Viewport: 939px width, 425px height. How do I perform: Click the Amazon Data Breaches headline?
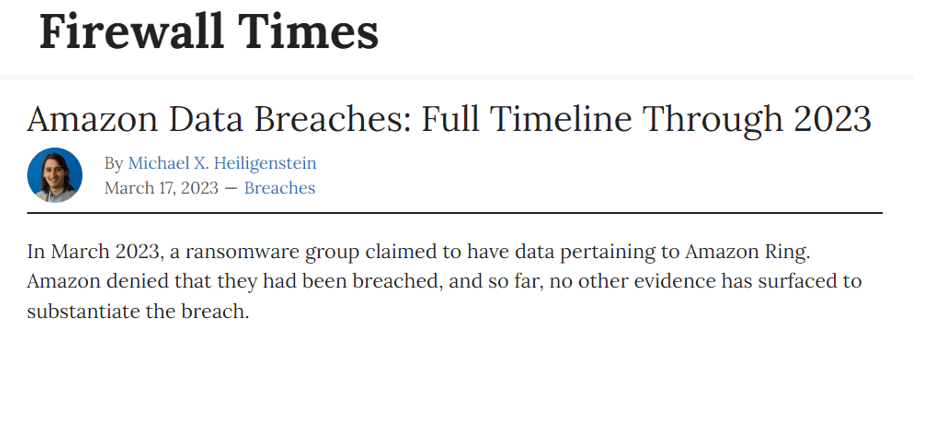(x=449, y=119)
